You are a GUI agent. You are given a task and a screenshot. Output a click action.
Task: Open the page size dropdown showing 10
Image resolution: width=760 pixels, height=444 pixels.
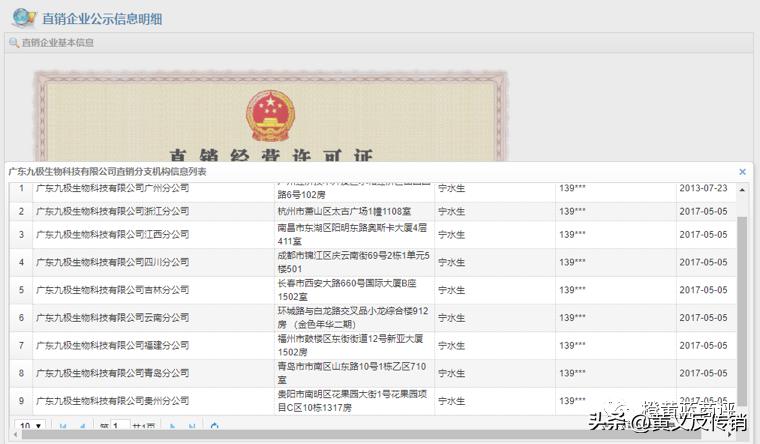[31, 426]
